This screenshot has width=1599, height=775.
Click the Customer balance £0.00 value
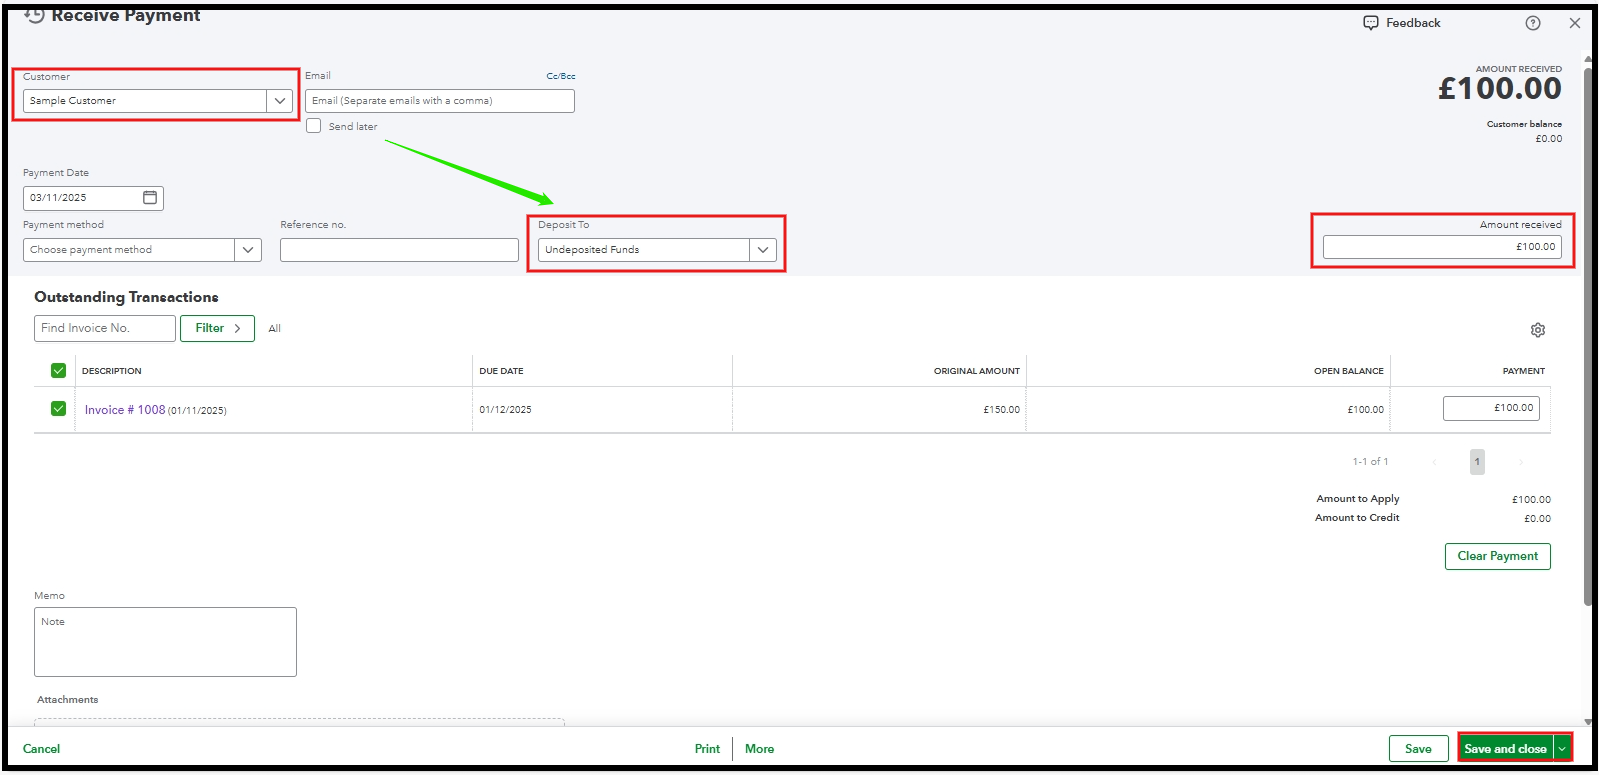pos(1549,139)
